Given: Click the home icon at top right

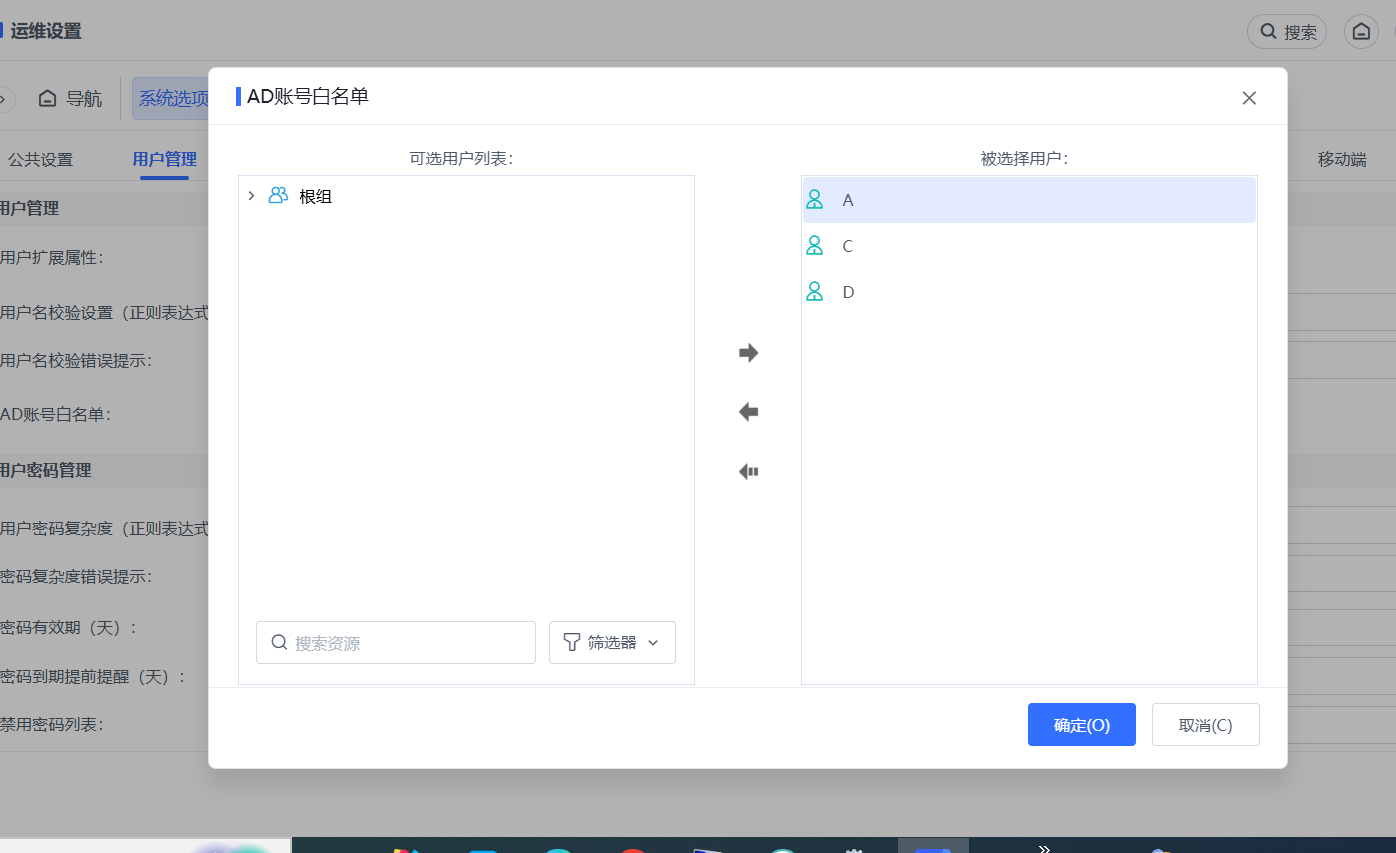Looking at the screenshot, I should 1361,31.
